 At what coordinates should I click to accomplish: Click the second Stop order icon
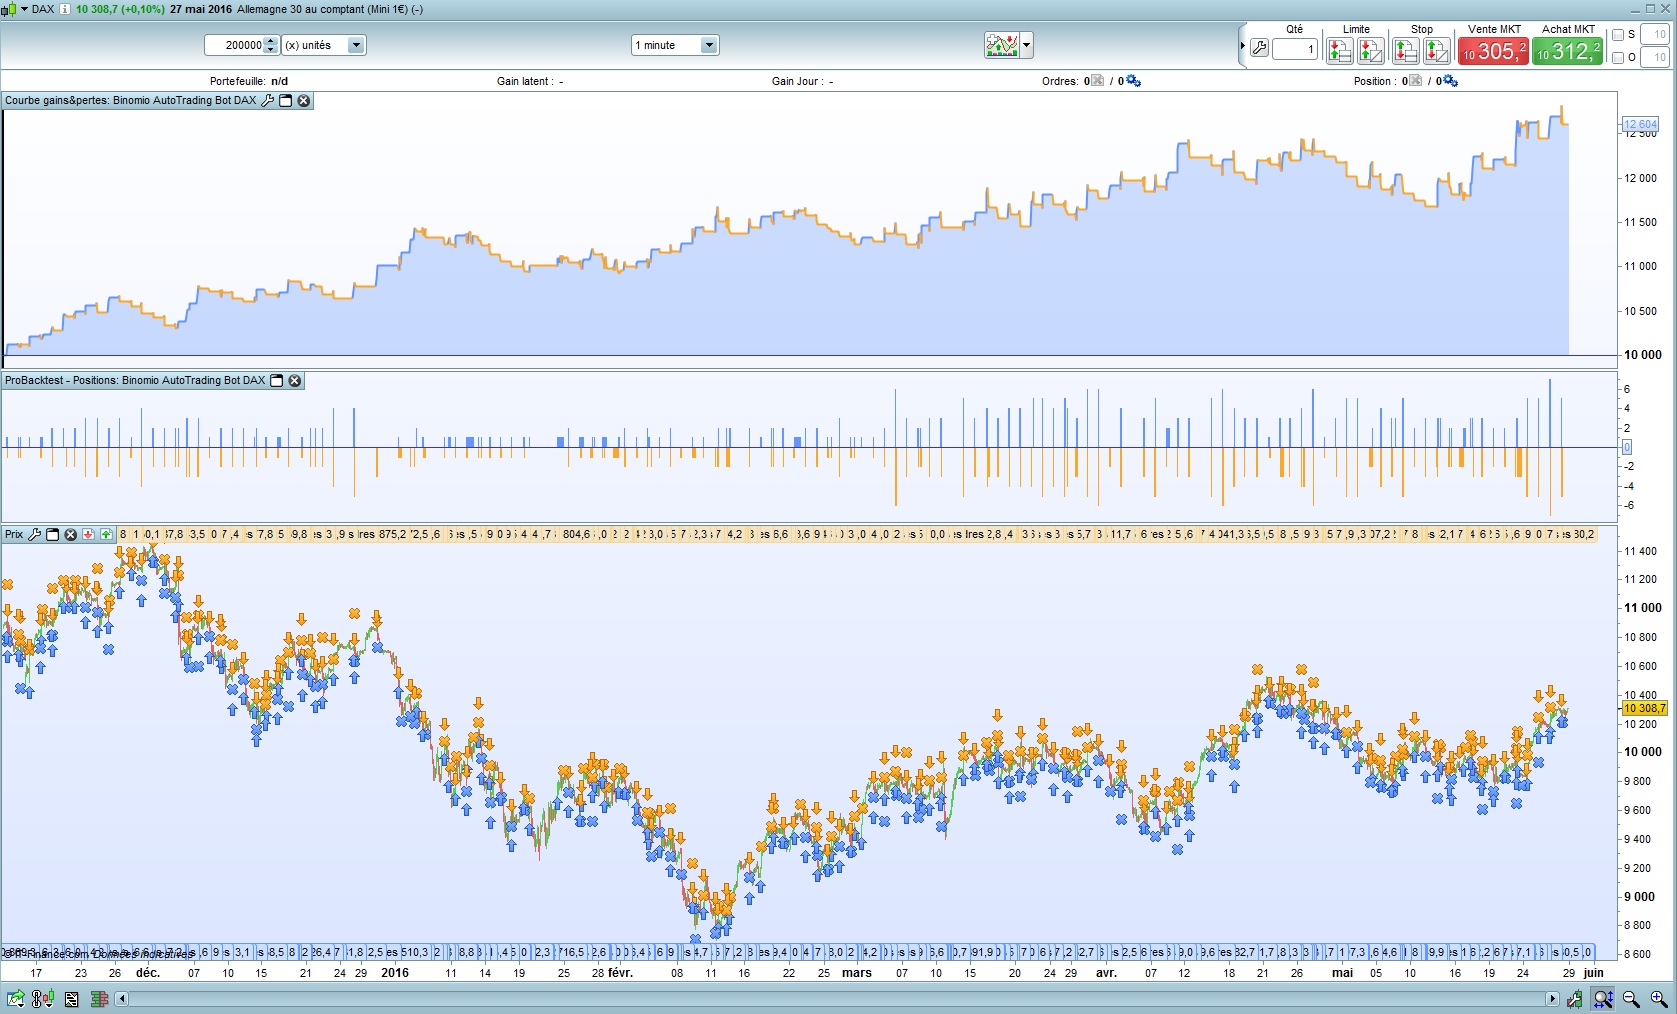pyautogui.click(x=1436, y=50)
